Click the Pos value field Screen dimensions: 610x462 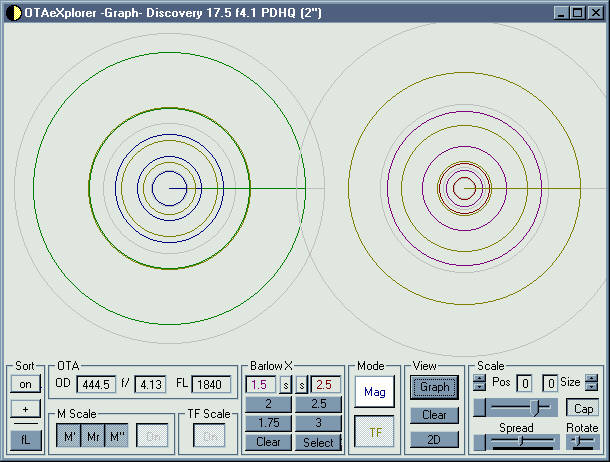pos(524,383)
